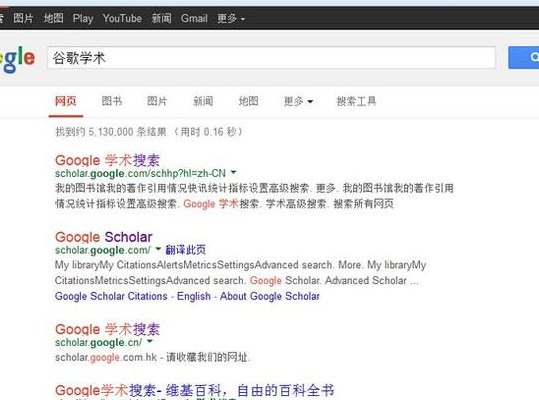
Task: Switch to the 图书 results tab
Action: [112, 101]
